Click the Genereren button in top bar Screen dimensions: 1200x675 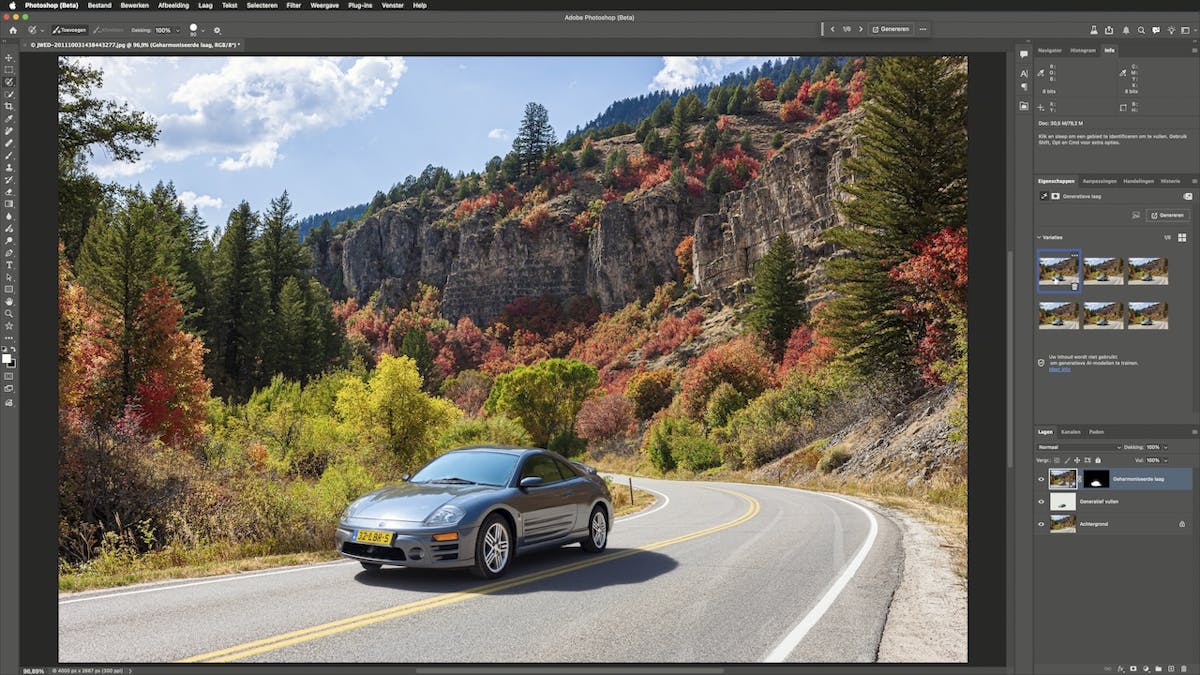coord(890,29)
